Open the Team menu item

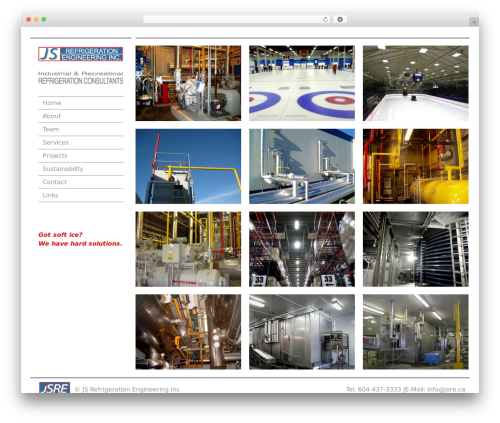81,129
